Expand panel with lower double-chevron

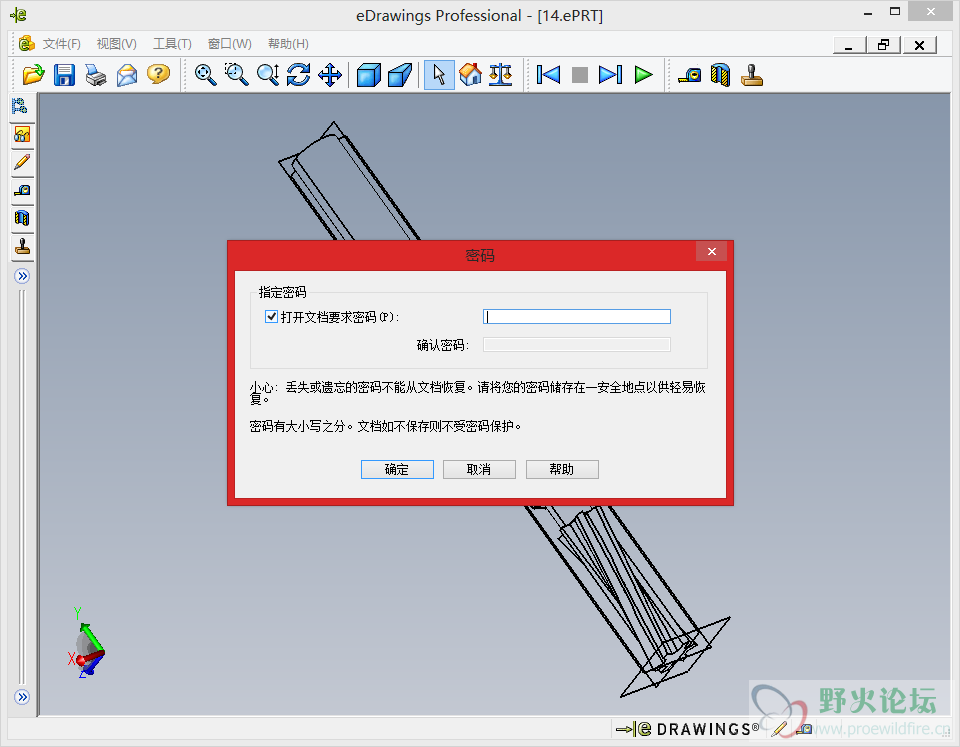click(22, 697)
